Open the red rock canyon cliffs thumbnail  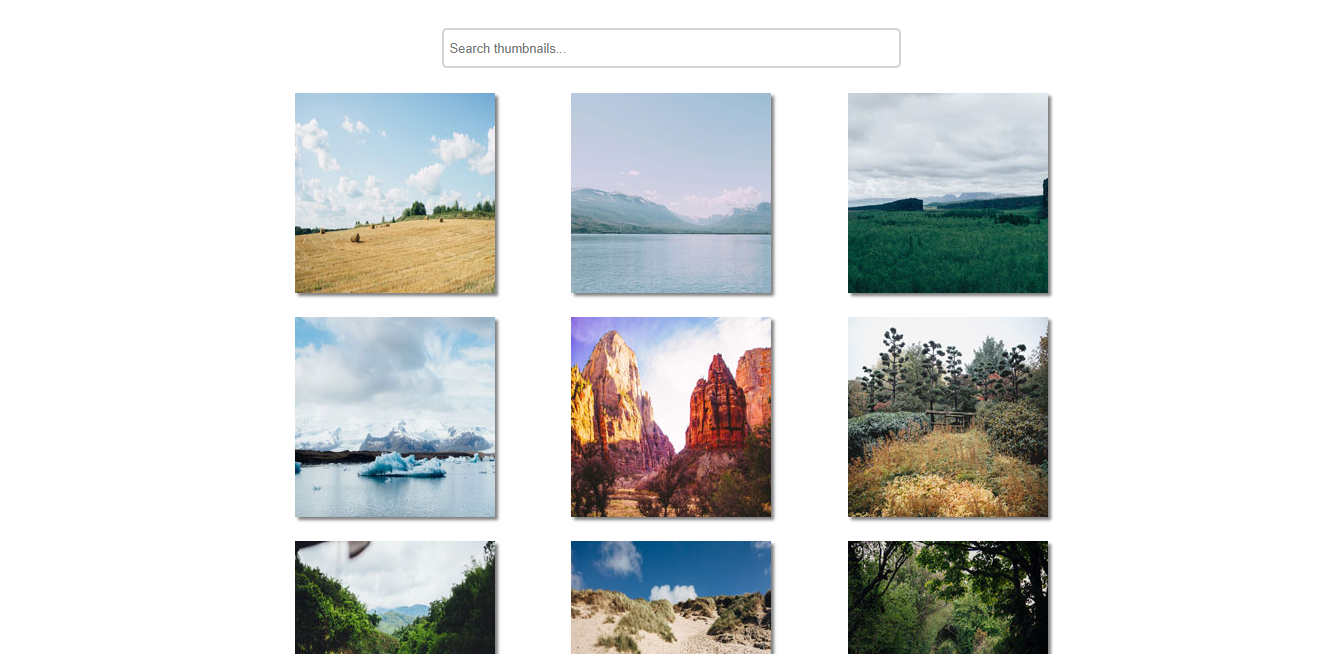tap(671, 417)
